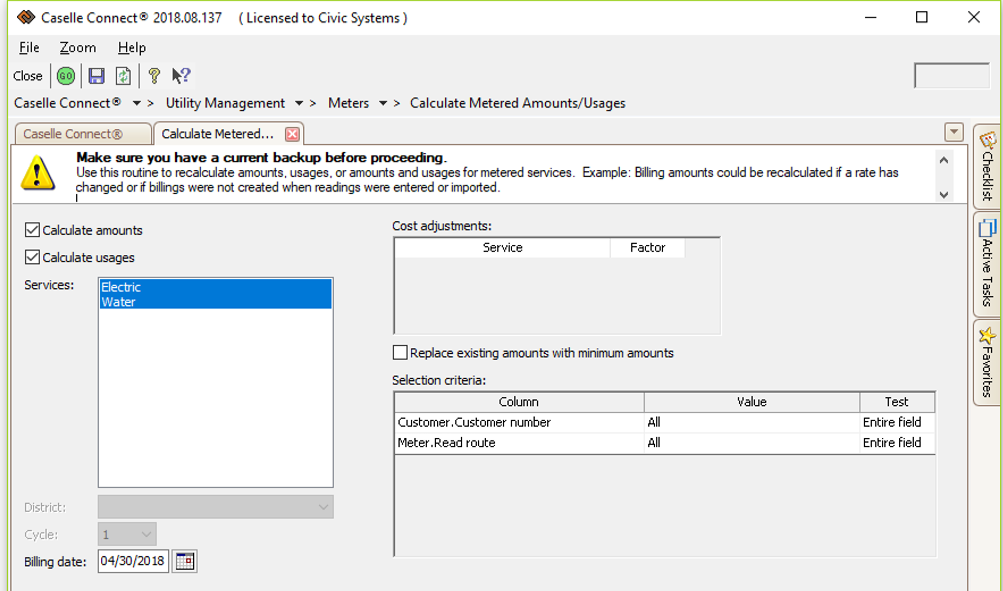This screenshot has height=591, width=1003.
Task: Click the Column header in Selection criteria
Action: pyautogui.click(x=519, y=402)
